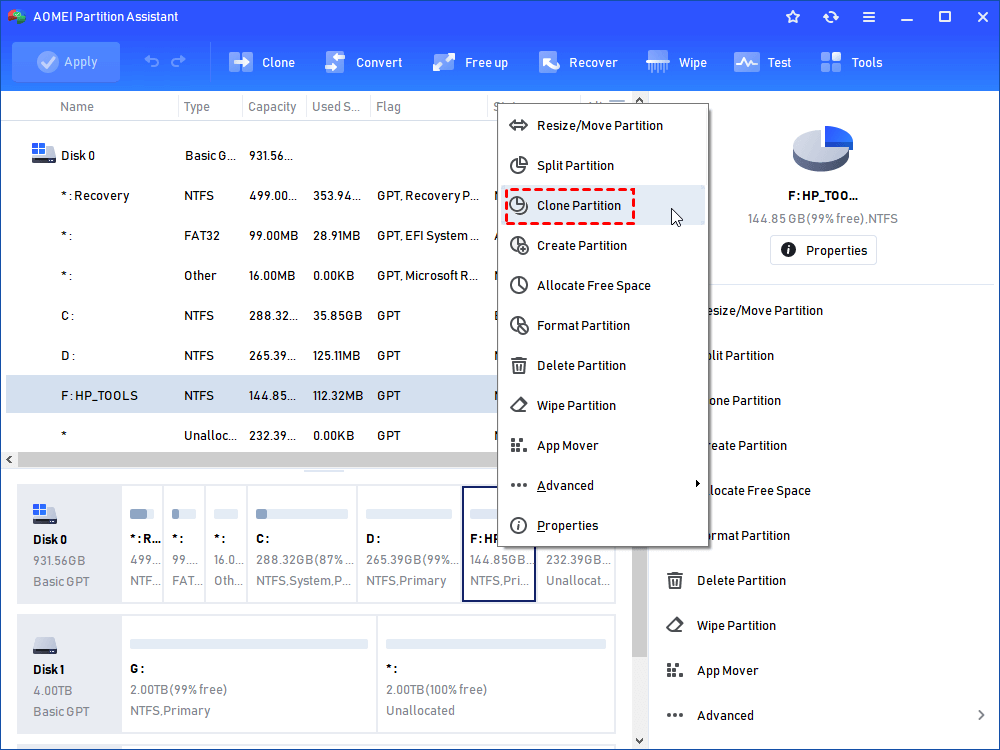Select the Recovery 499 block in disk map
The height and width of the screenshot is (750, 1000).
tap(142, 544)
